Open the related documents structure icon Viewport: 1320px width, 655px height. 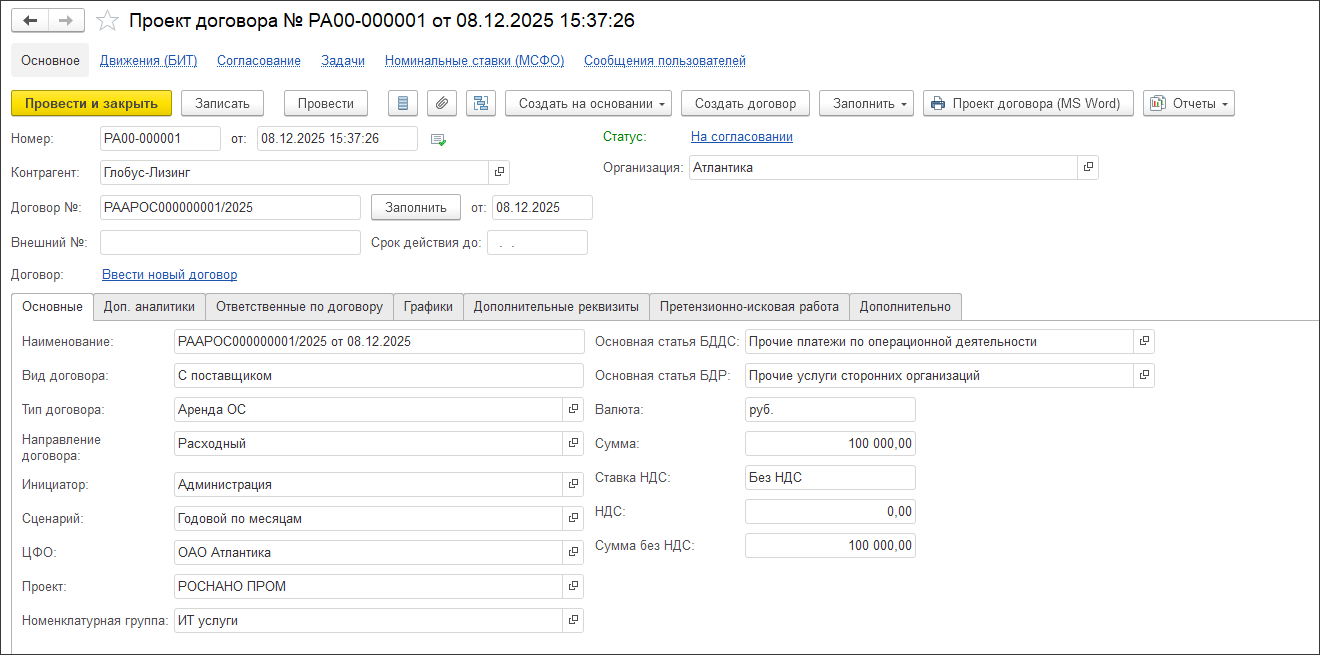(x=481, y=103)
